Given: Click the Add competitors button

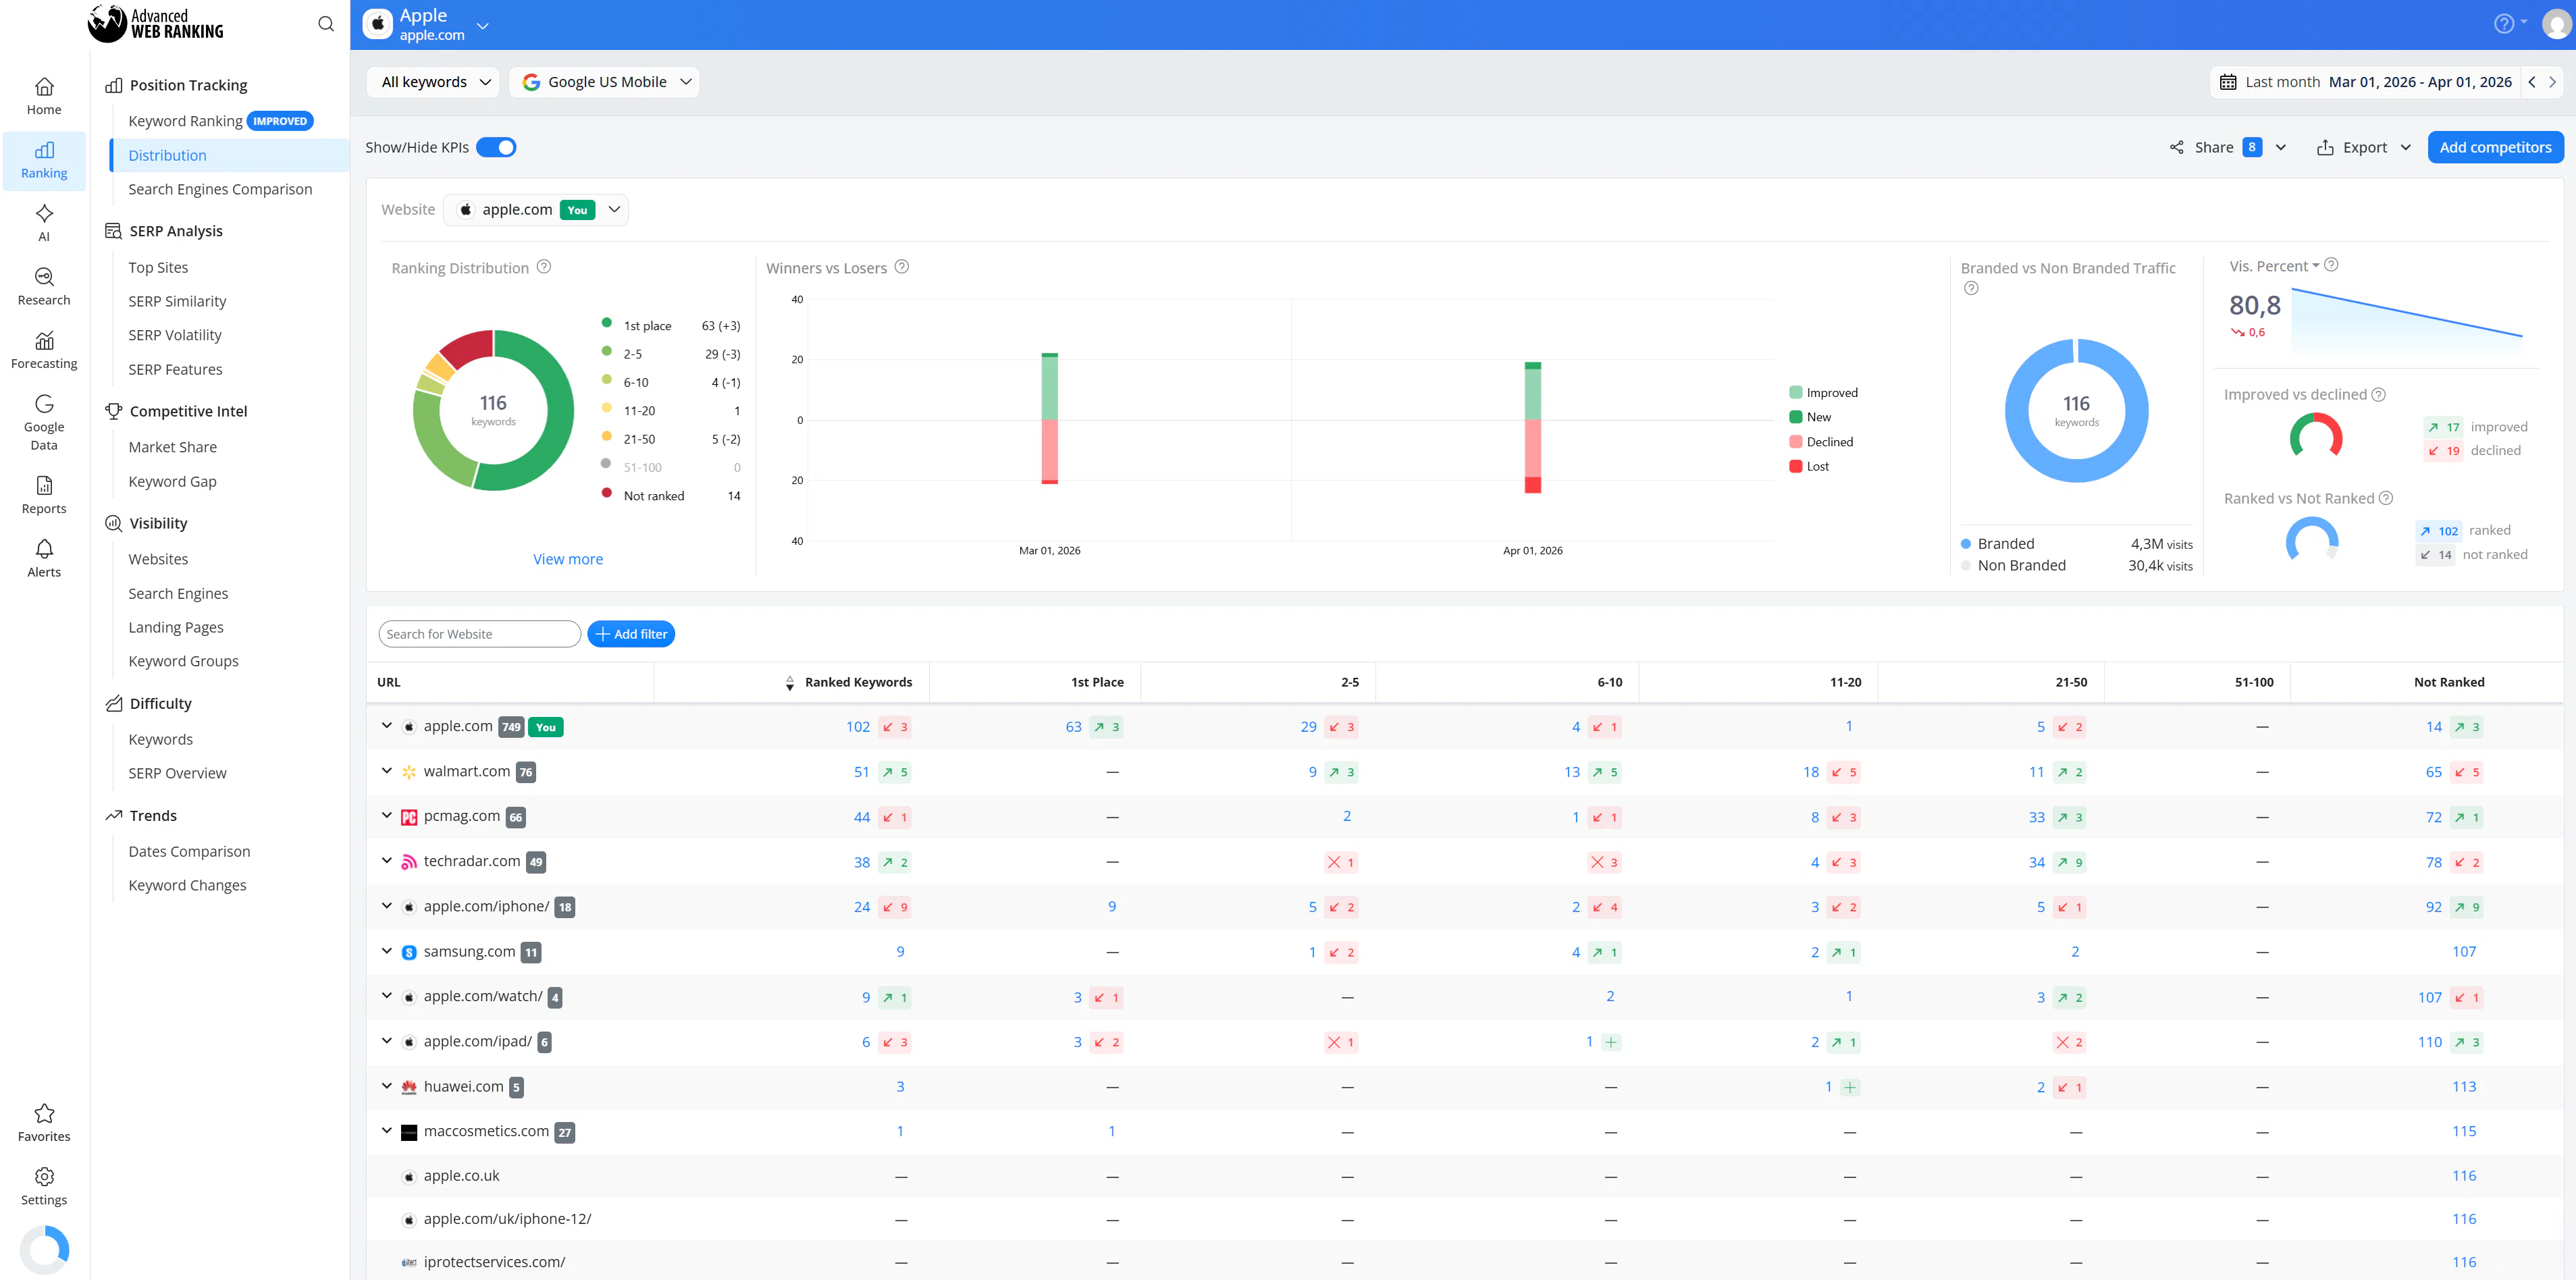Looking at the screenshot, I should [2495, 147].
